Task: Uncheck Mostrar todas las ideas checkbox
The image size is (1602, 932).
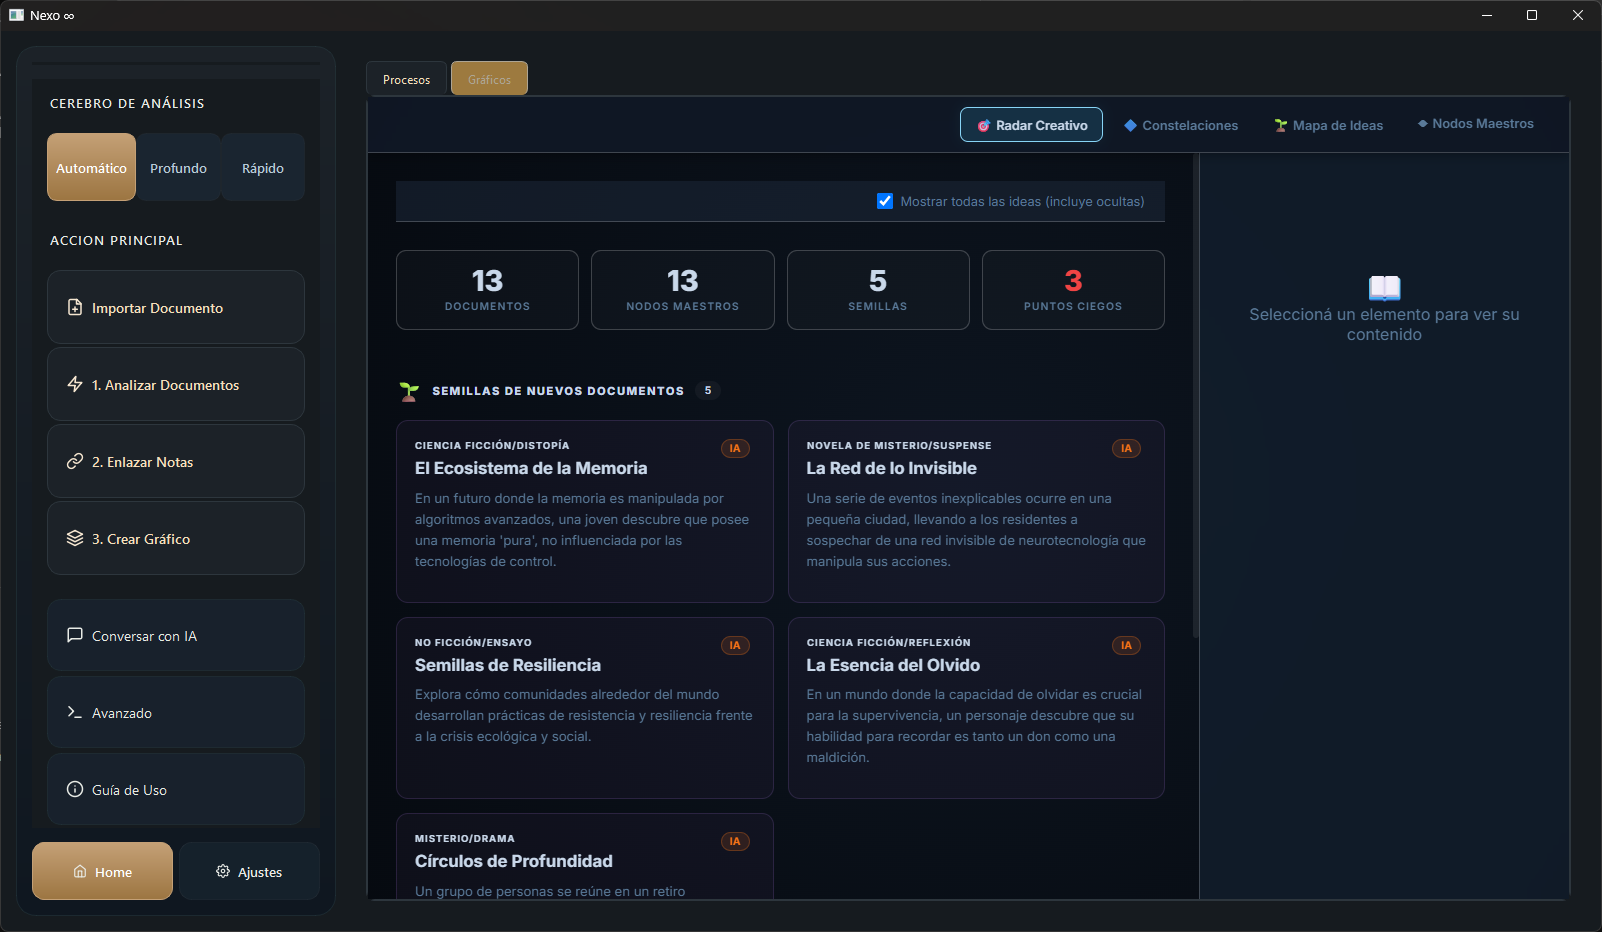Action: pos(885,201)
